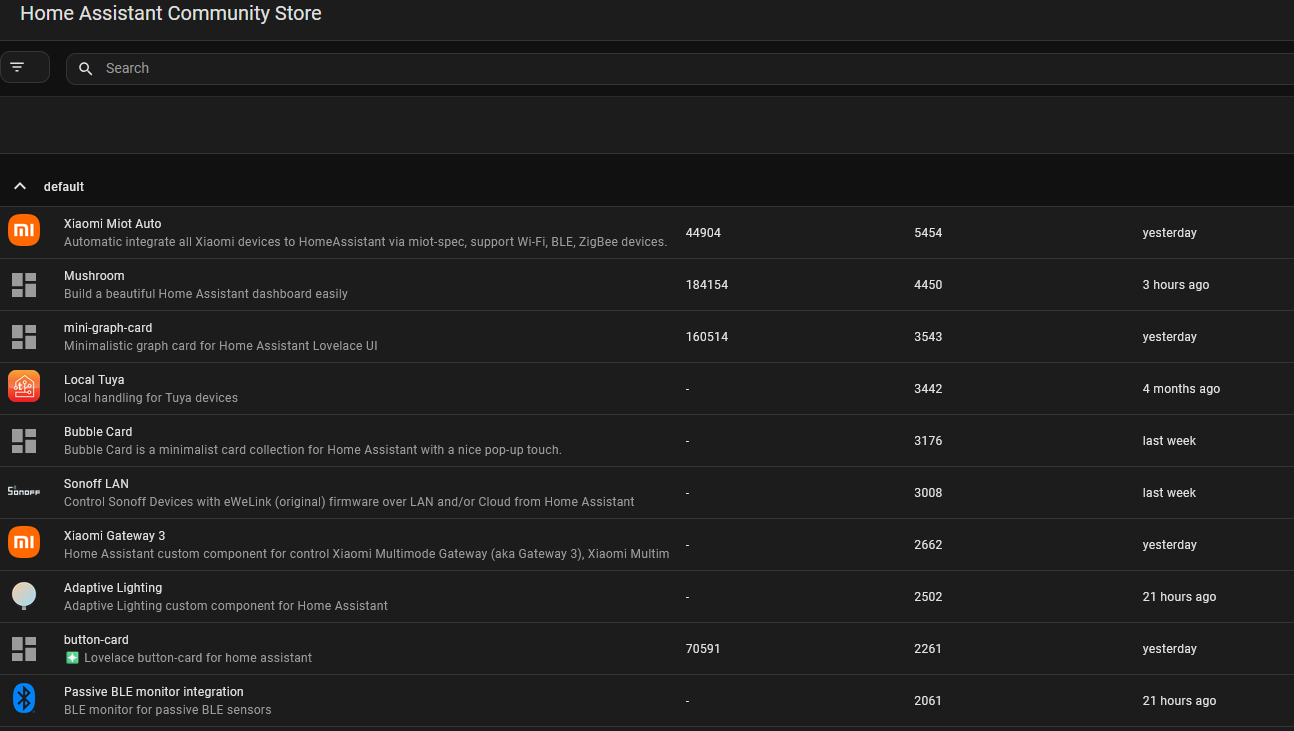Image resolution: width=1294 pixels, height=731 pixels.
Task: Click Local Tuya's 4 months ago timestamp
Action: 1181,389
